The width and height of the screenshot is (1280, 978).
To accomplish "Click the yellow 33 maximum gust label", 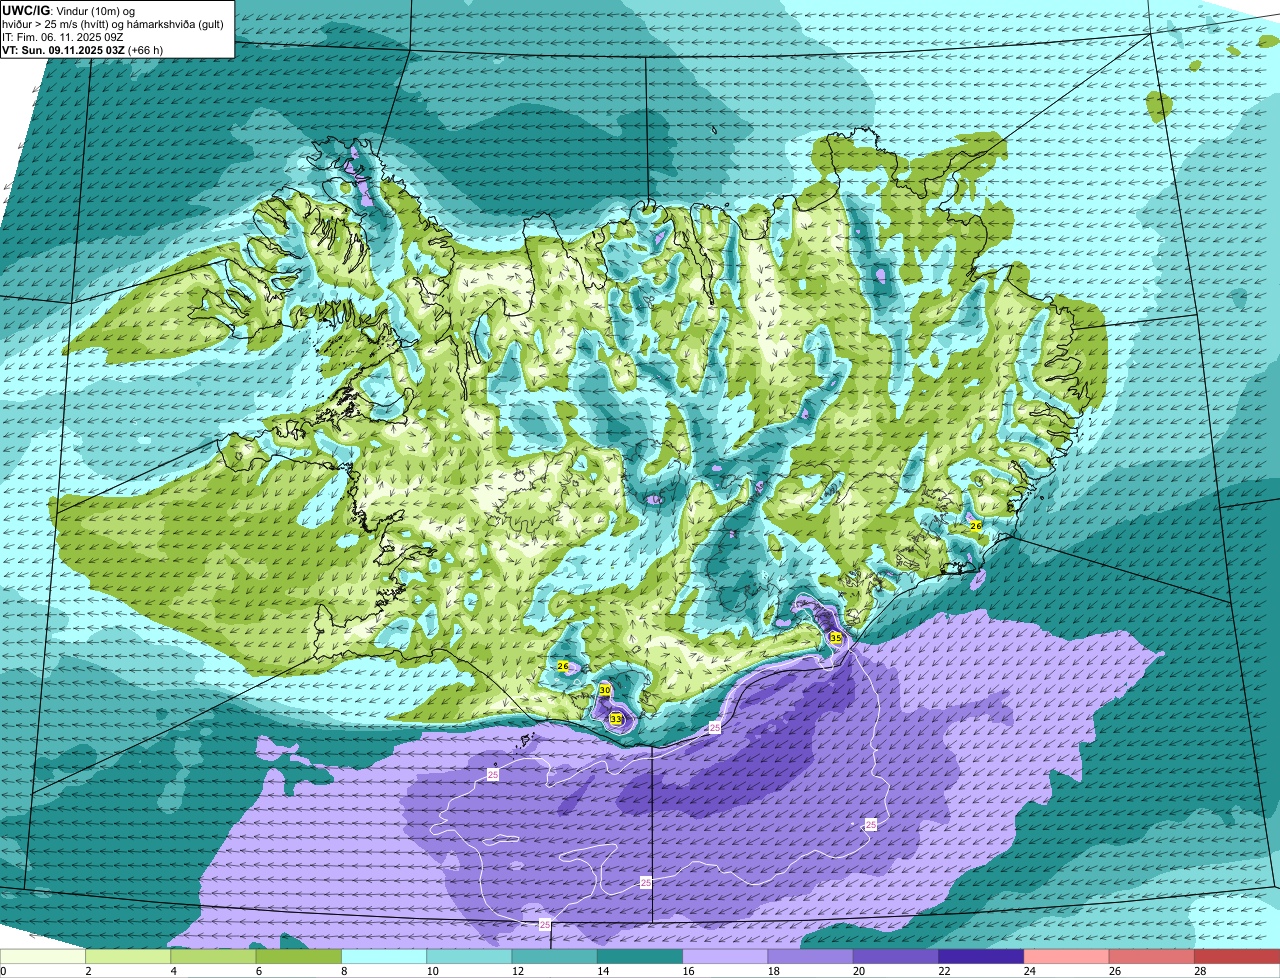I will (615, 719).
